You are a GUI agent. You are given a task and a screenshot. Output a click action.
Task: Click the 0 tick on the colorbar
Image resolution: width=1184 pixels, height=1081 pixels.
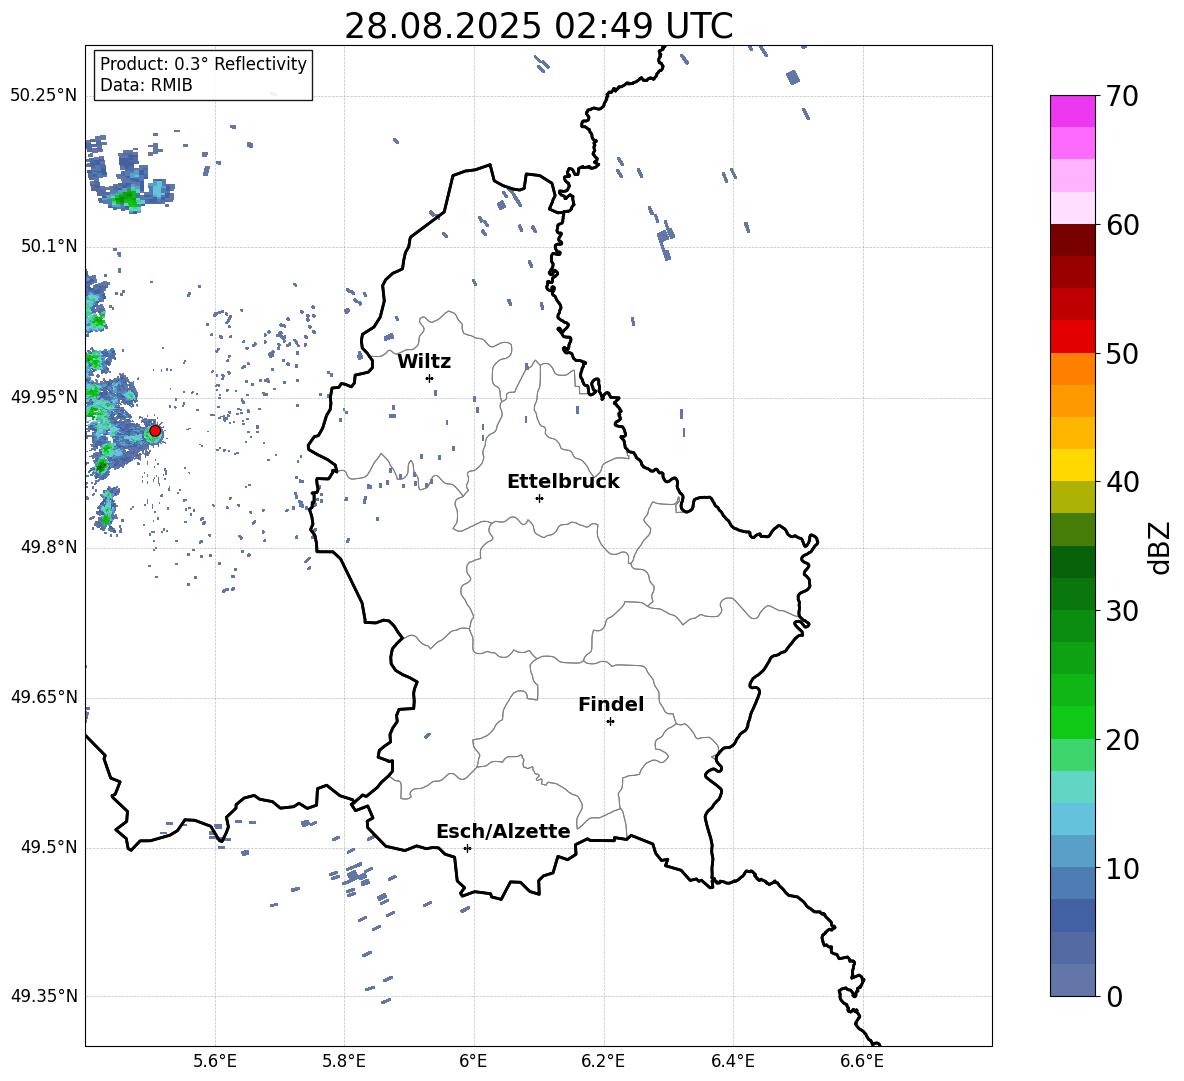click(1114, 996)
